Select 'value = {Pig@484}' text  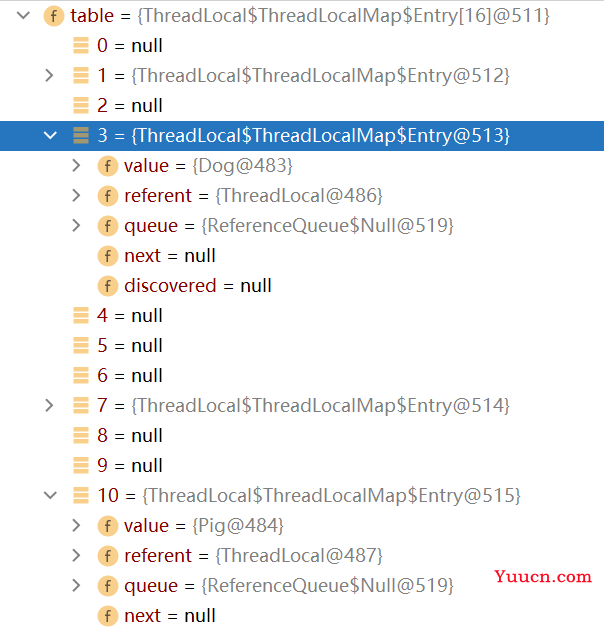click(x=204, y=526)
